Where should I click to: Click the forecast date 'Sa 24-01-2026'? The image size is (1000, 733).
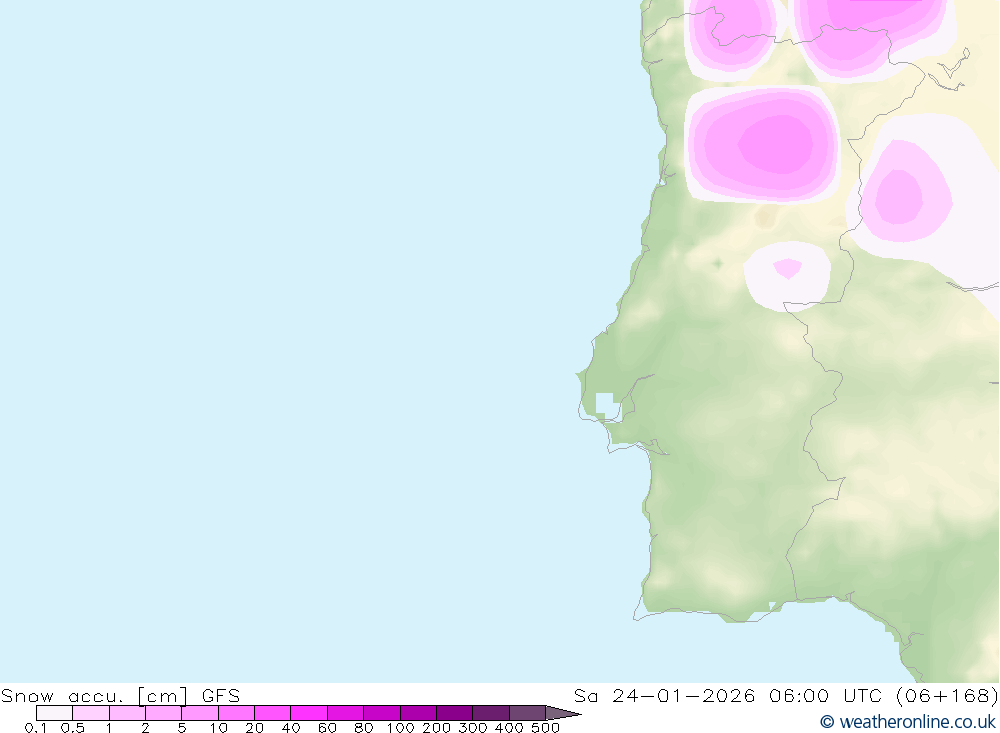[x=665, y=695]
